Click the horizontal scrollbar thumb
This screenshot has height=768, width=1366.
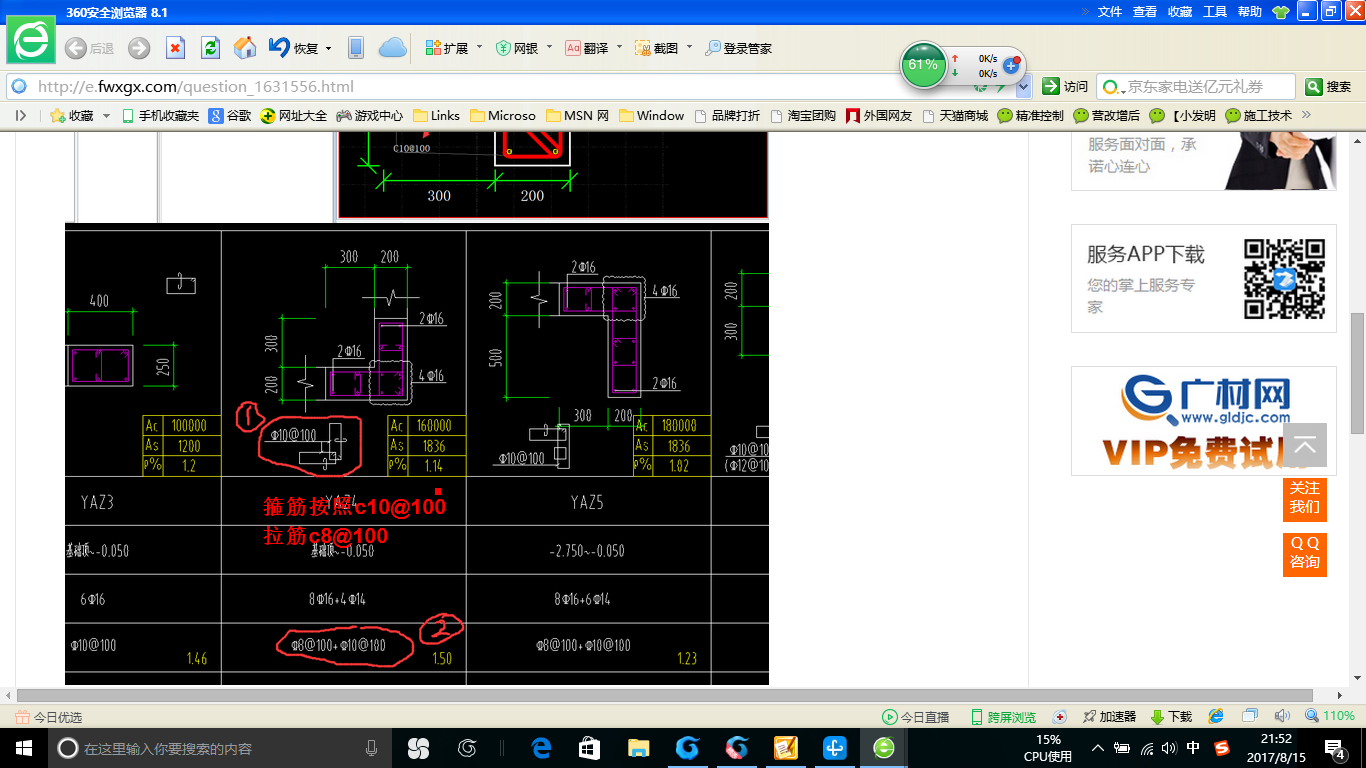pyautogui.click(x=664, y=695)
